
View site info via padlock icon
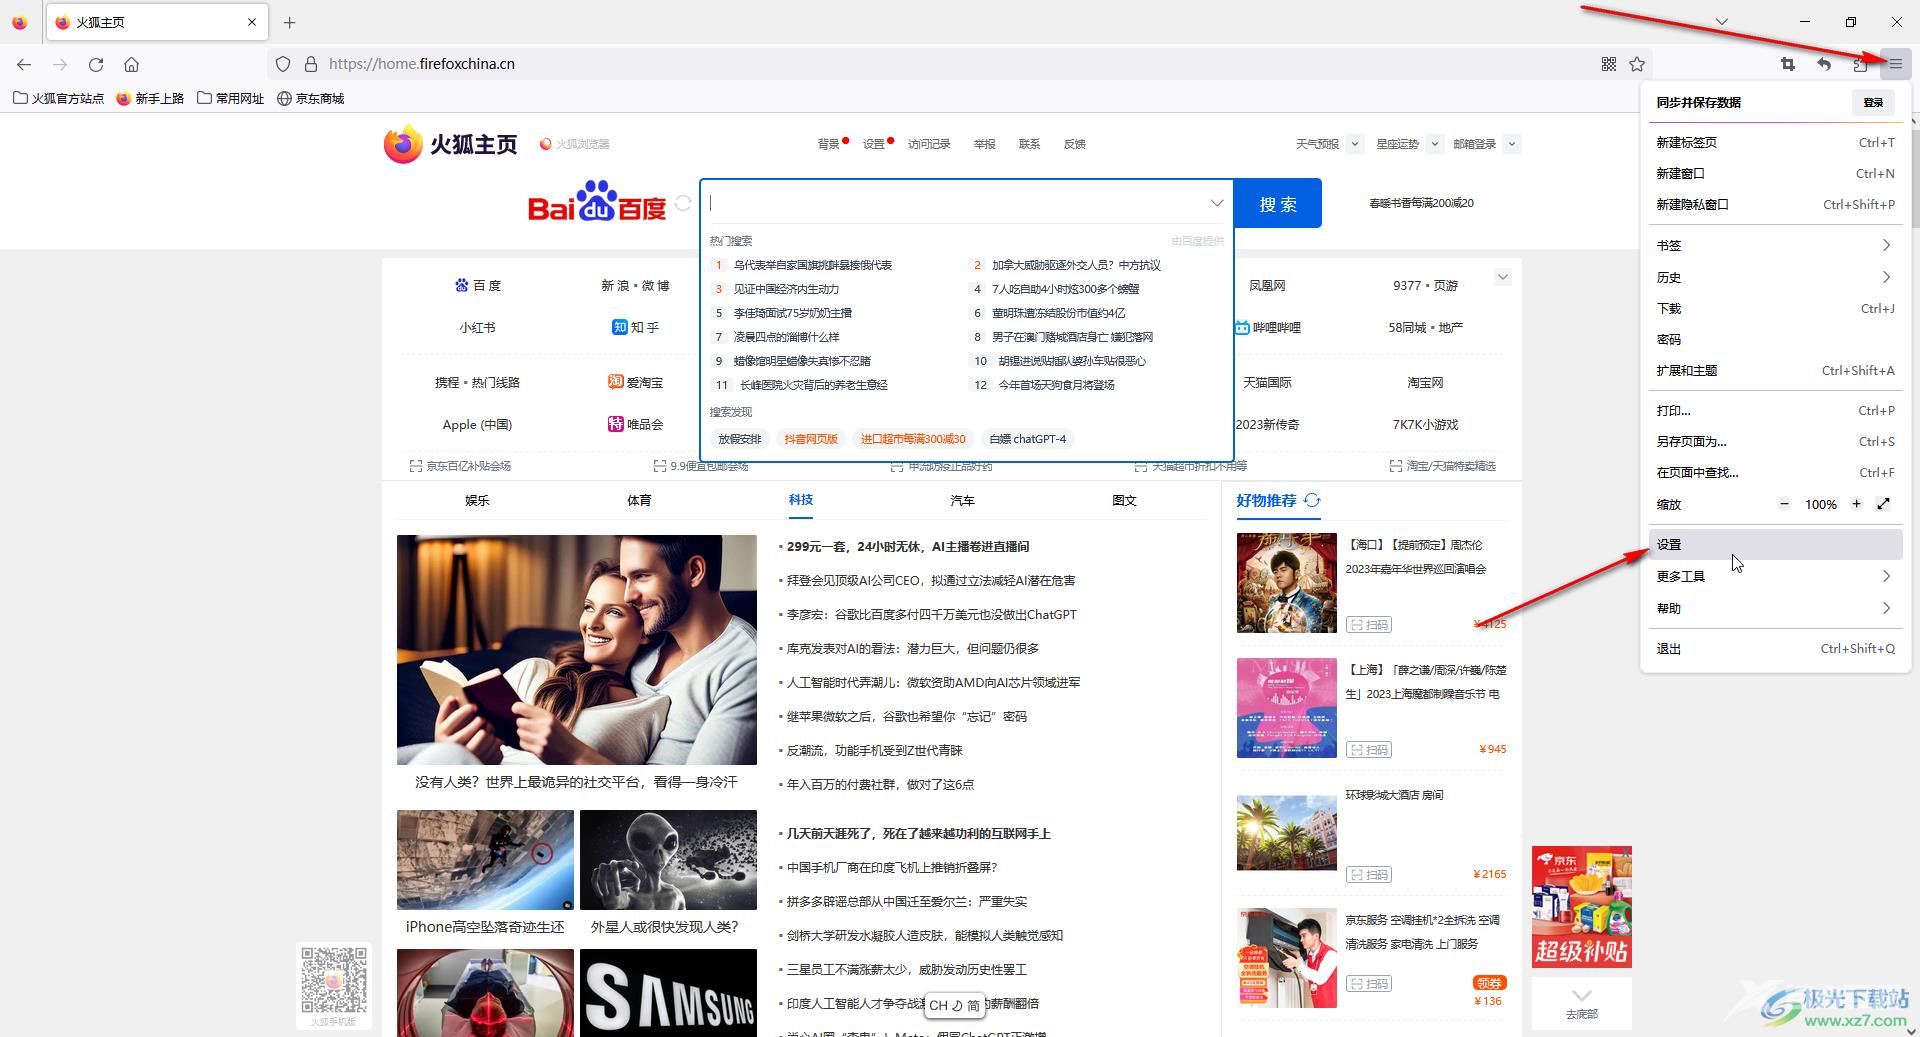coord(311,64)
